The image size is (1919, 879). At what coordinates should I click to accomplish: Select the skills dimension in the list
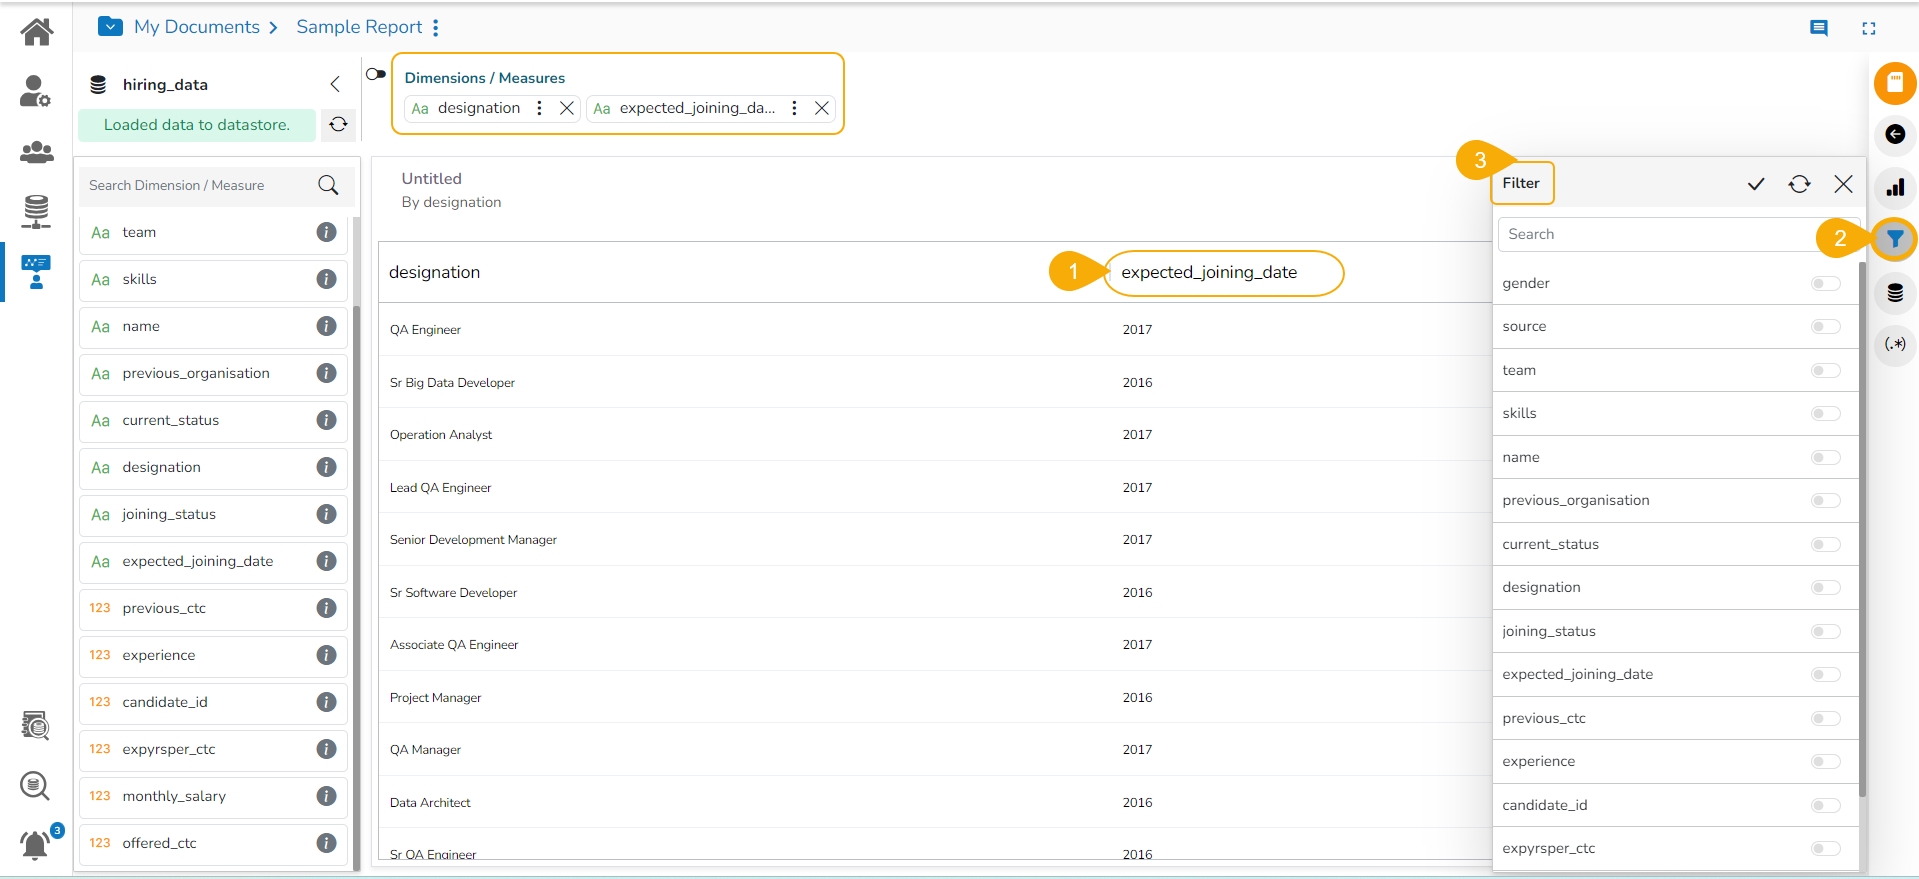140,279
